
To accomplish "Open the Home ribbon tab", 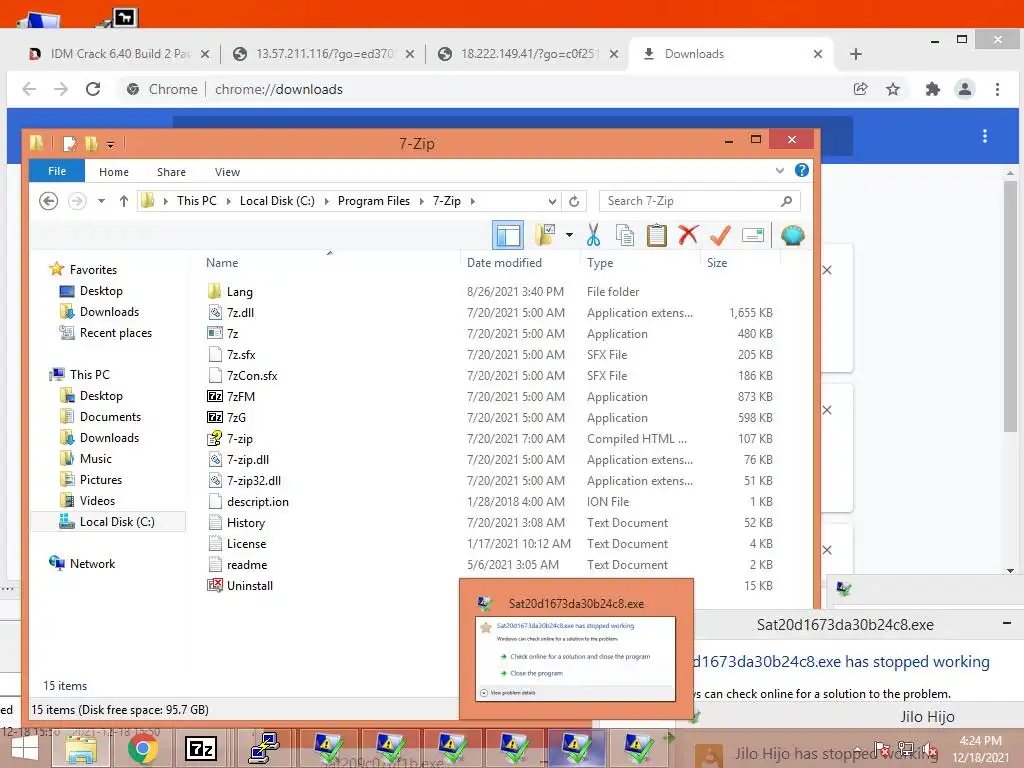I will coord(114,172).
